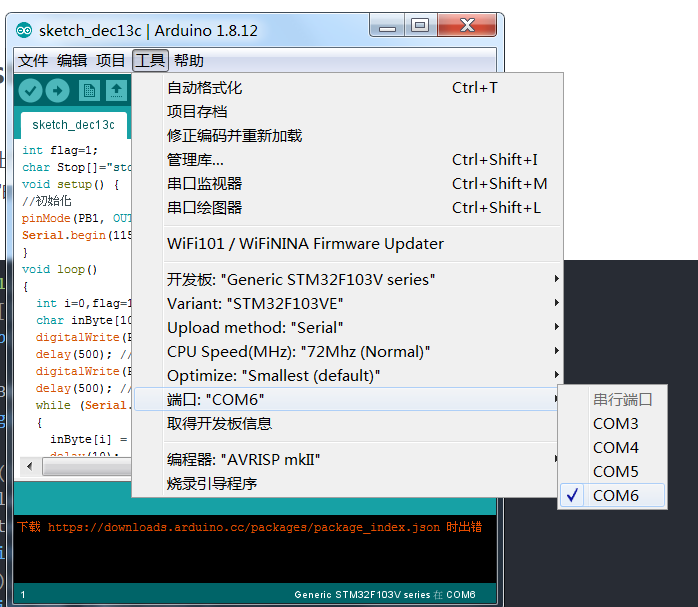Open 管理库... library manager

pos(347,160)
